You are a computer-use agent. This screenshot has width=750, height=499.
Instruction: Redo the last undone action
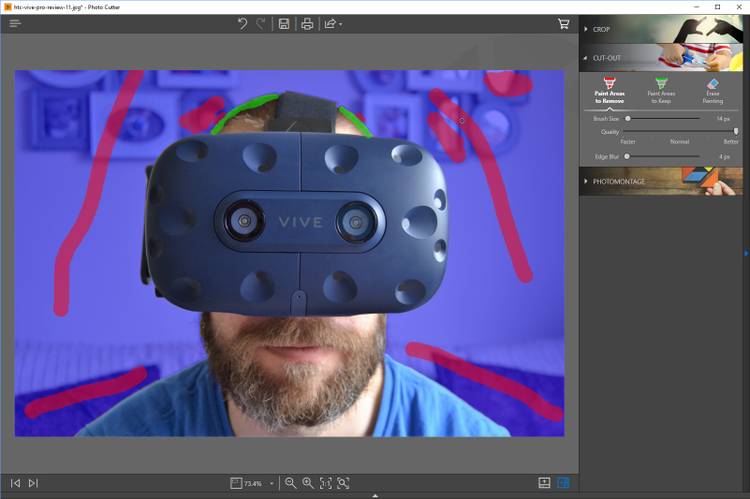tap(261, 24)
